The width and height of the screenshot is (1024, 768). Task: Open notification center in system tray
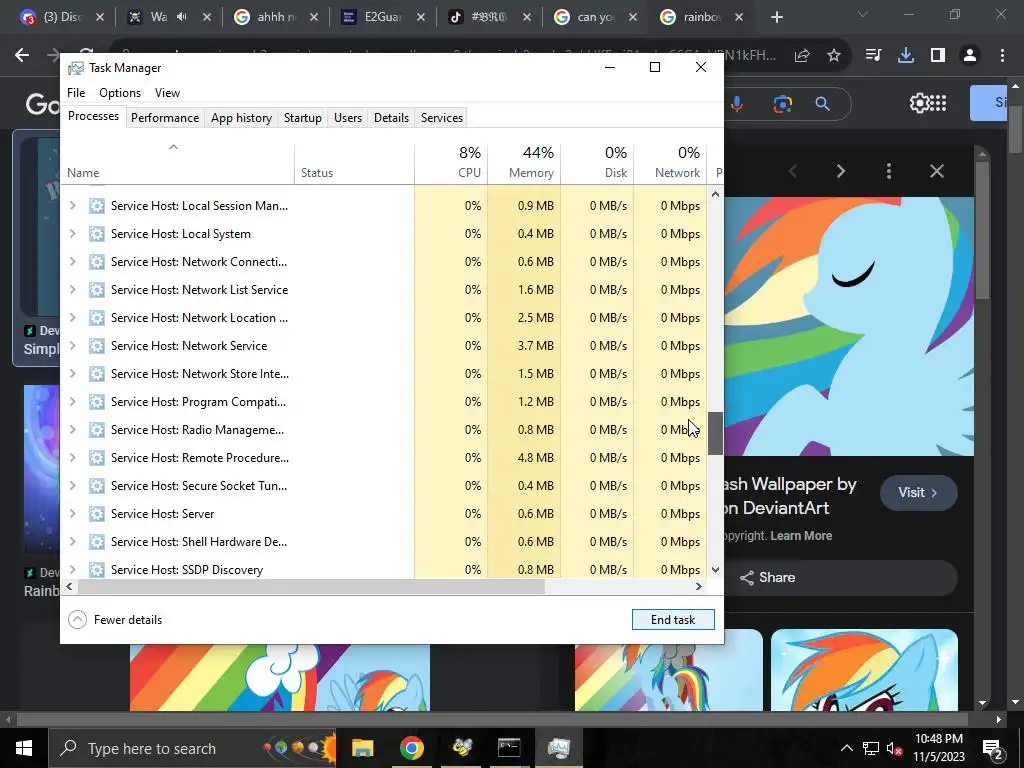pyautogui.click(x=992, y=748)
